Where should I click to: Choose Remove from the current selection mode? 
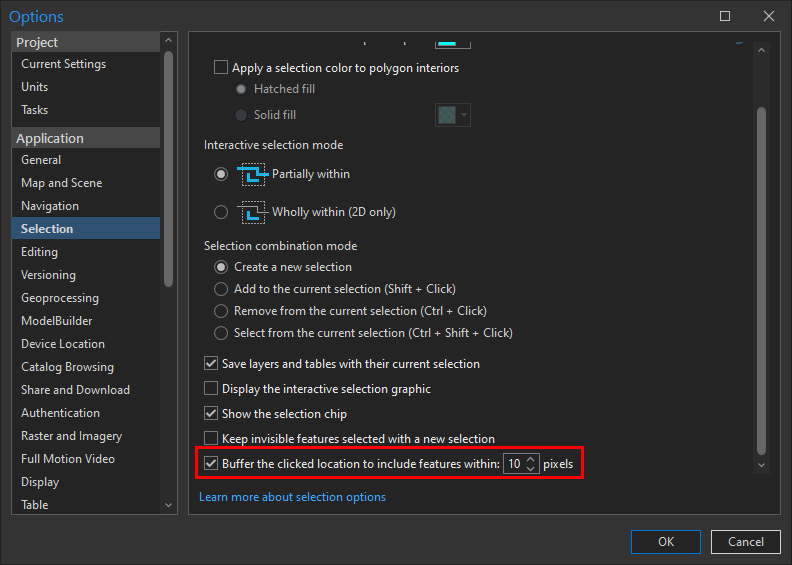pos(221,311)
